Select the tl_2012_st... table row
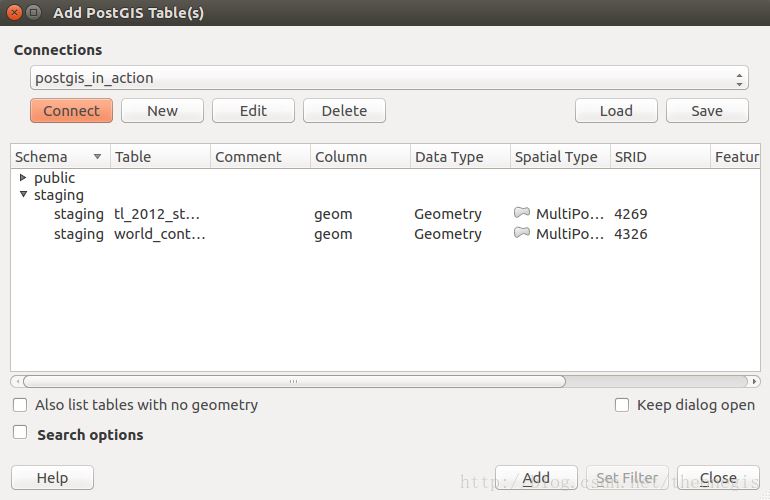Viewport: 770px width, 500px height. click(x=385, y=214)
